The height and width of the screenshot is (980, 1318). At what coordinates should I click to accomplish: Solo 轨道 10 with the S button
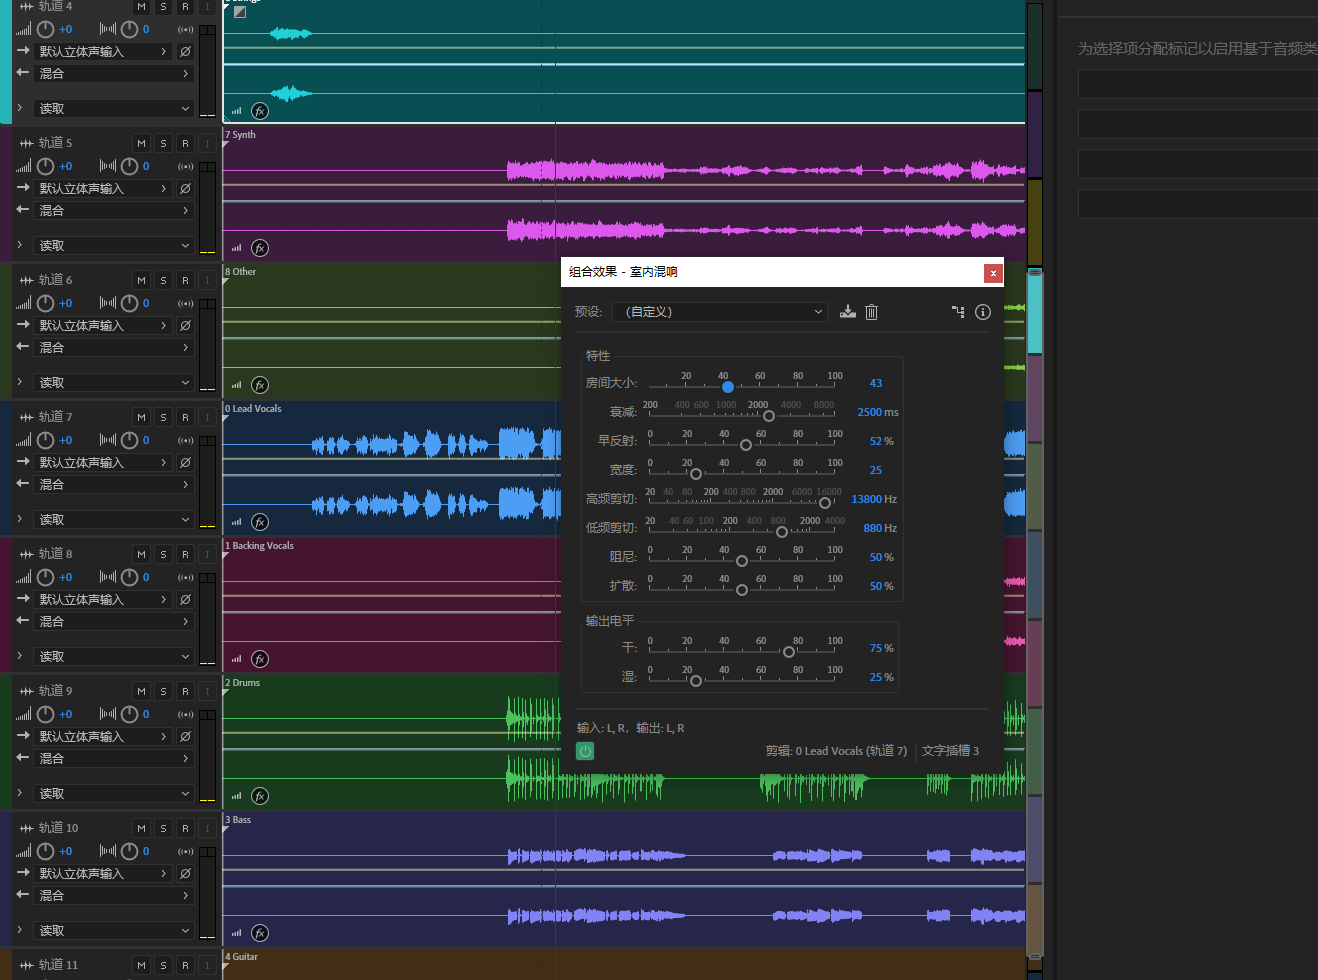point(163,828)
